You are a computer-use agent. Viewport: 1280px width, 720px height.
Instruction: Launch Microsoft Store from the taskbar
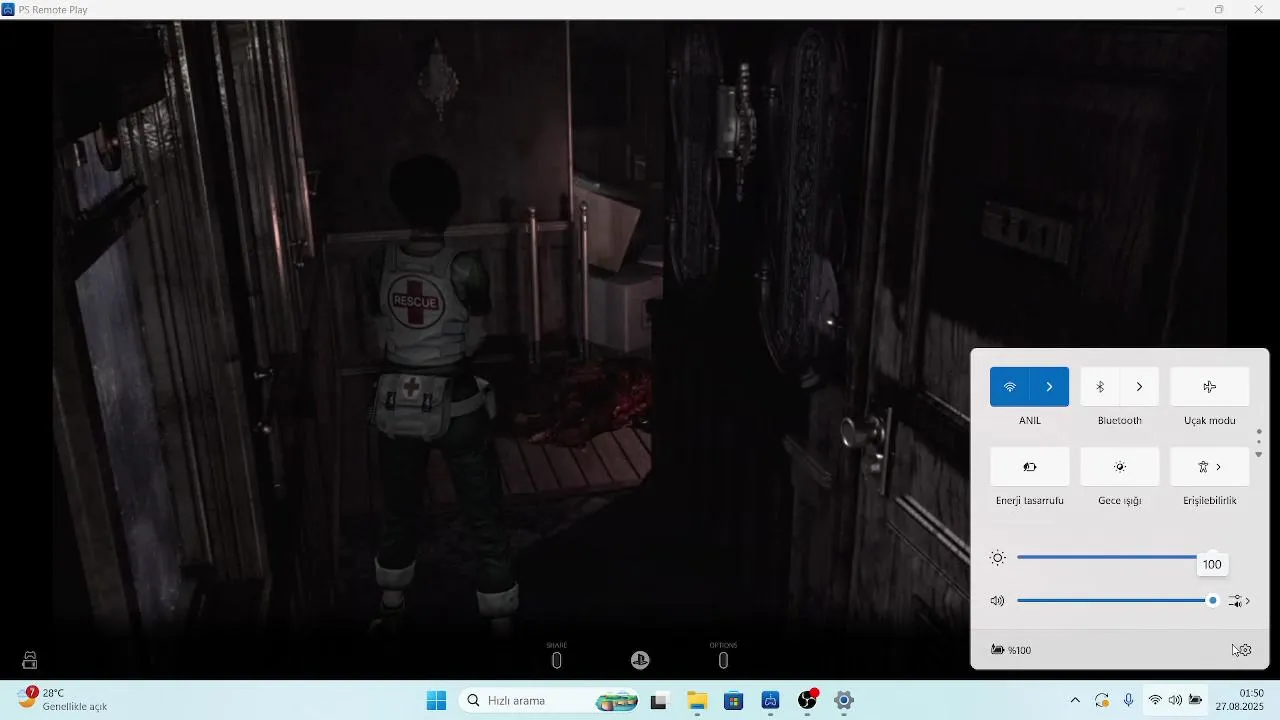pyautogui.click(x=734, y=701)
